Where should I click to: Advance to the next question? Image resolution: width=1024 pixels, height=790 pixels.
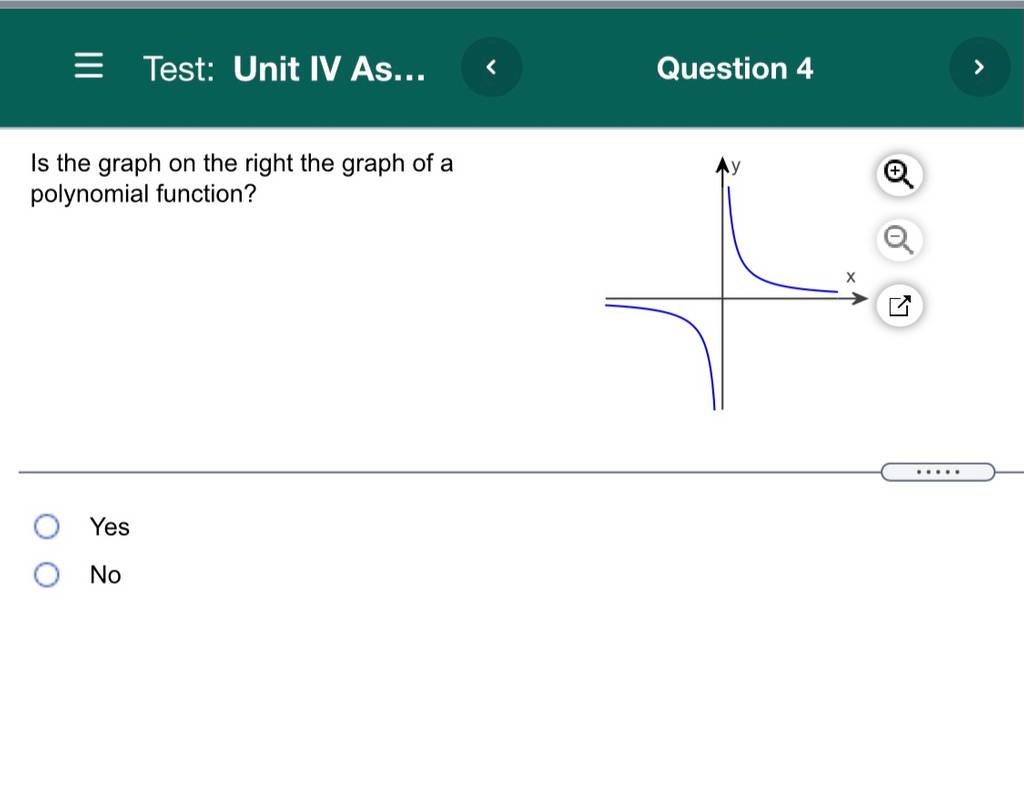pyautogui.click(x=979, y=67)
